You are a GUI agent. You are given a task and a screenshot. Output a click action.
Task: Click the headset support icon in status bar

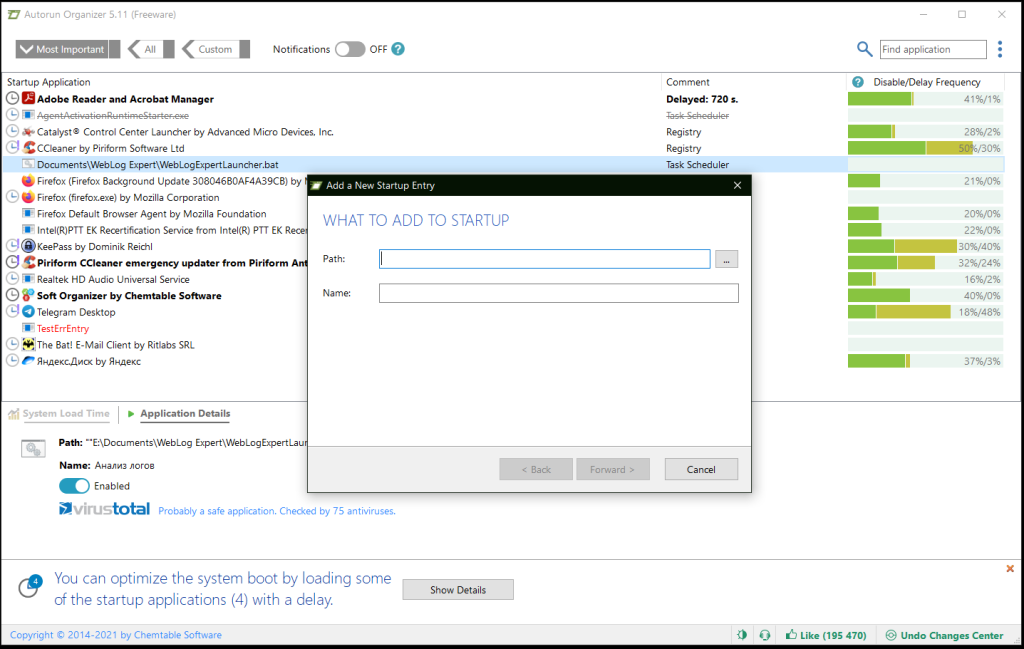pos(765,635)
